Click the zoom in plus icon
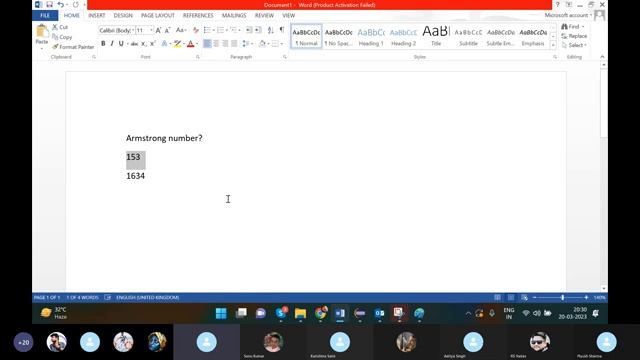Screen dimensions: 640x360 click(x=586, y=298)
